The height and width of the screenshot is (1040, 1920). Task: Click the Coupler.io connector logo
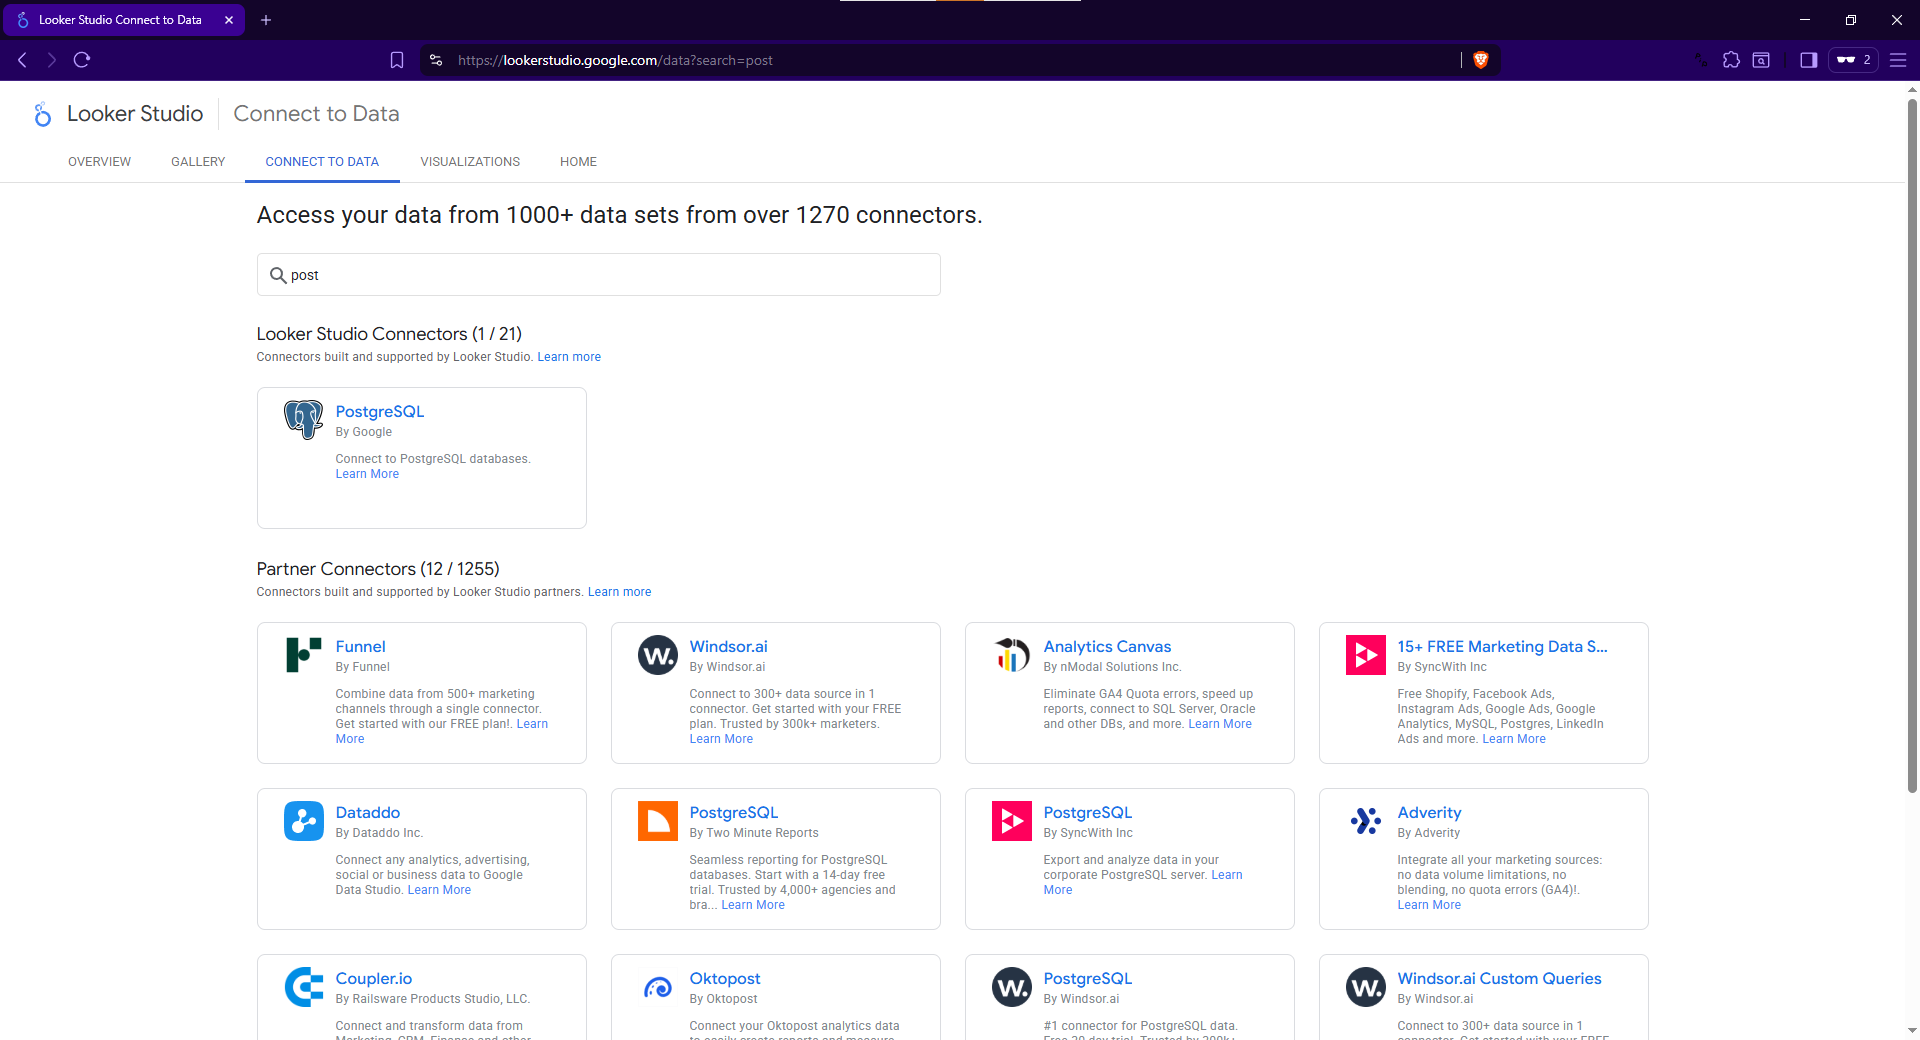[x=304, y=987]
